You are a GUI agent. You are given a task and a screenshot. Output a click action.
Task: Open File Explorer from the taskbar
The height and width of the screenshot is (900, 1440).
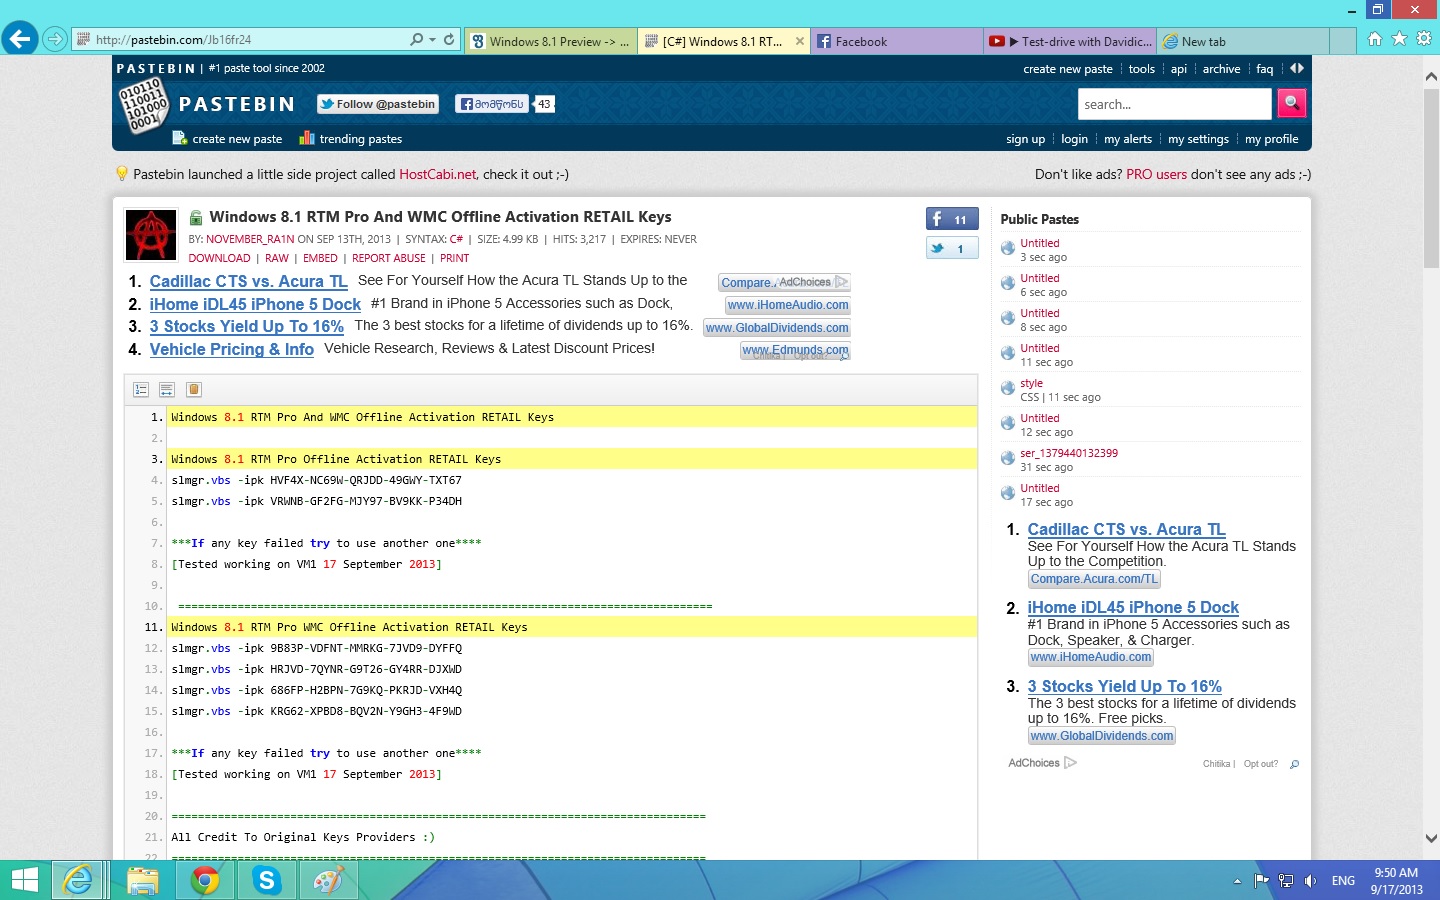(142, 880)
